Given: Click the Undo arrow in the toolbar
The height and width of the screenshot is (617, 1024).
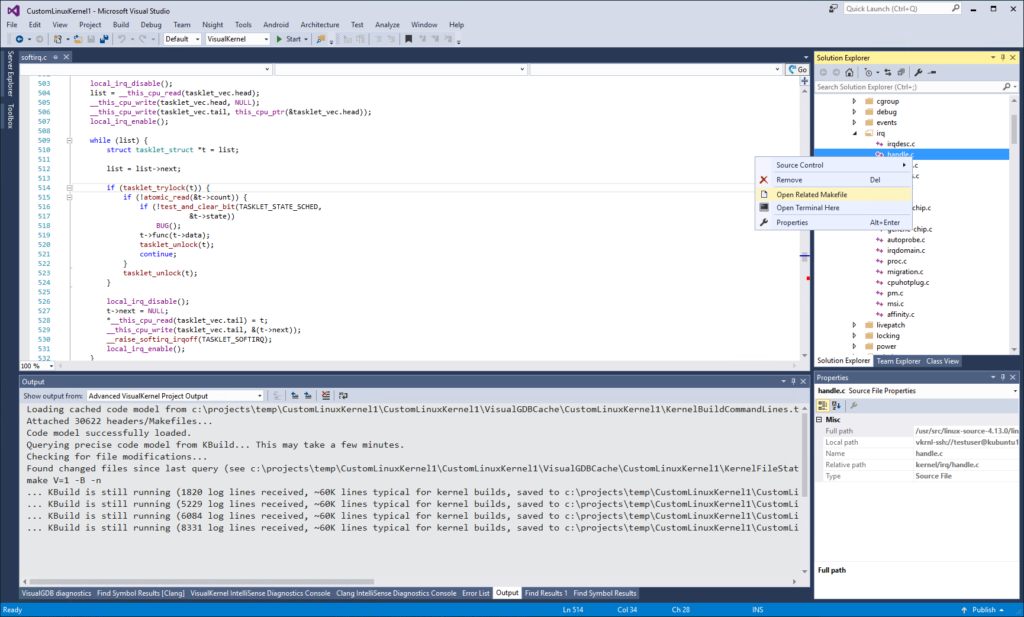Looking at the screenshot, I should pos(121,39).
